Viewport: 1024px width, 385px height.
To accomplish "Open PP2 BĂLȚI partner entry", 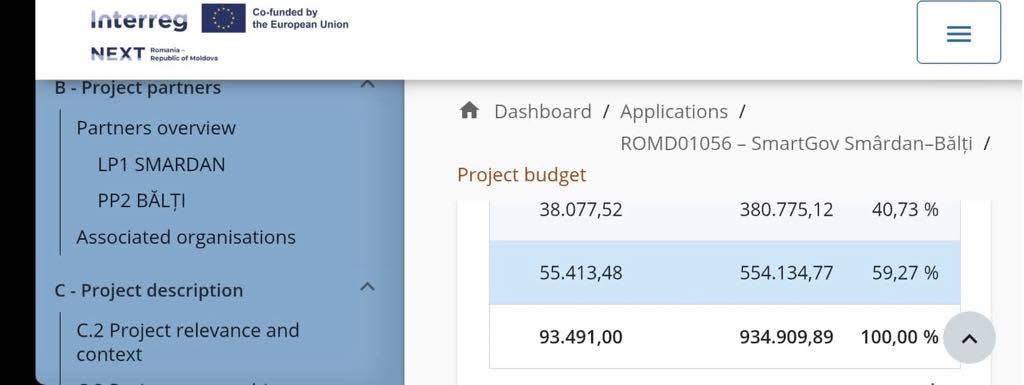I will coord(142,200).
